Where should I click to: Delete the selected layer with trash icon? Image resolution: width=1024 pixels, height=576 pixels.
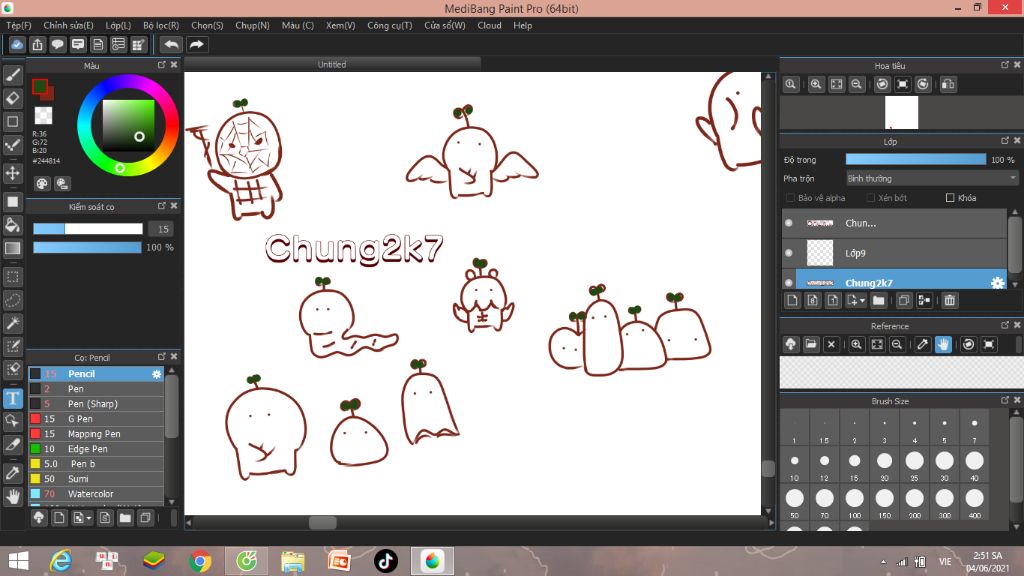(x=950, y=300)
